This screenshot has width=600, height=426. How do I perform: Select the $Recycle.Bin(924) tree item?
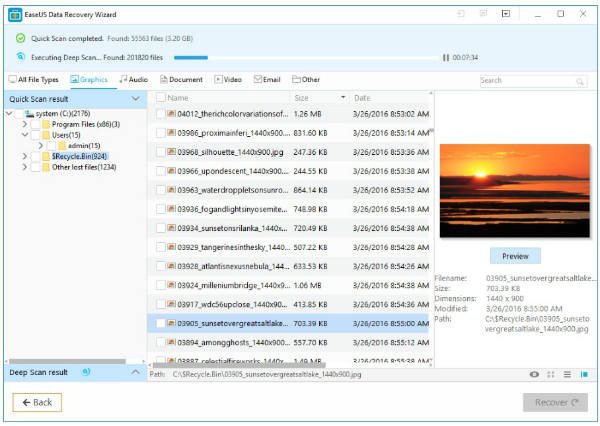(x=80, y=156)
